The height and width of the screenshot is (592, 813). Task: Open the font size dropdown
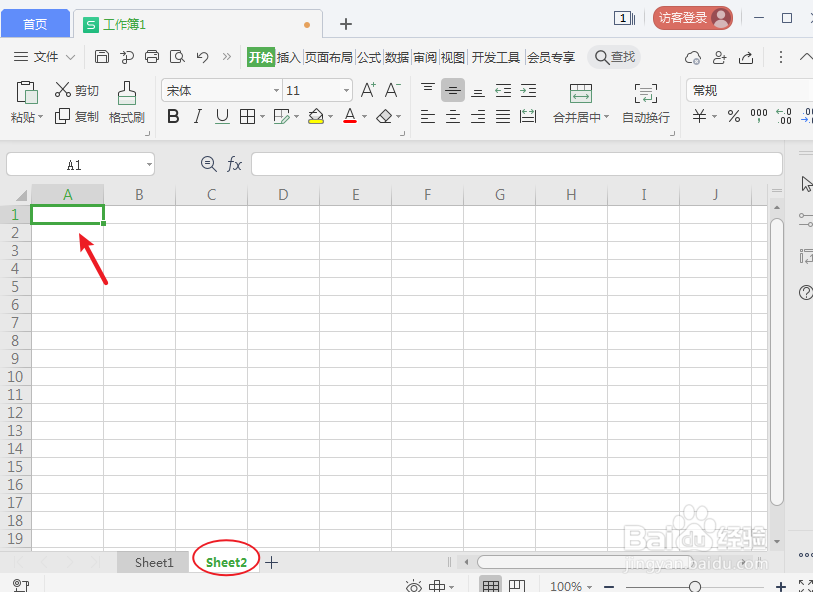click(x=346, y=91)
